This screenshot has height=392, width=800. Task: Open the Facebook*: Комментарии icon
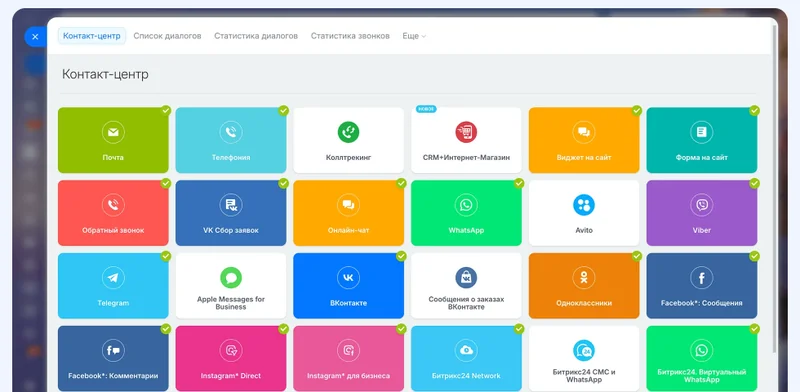pyautogui.click(x=113, y=351)
